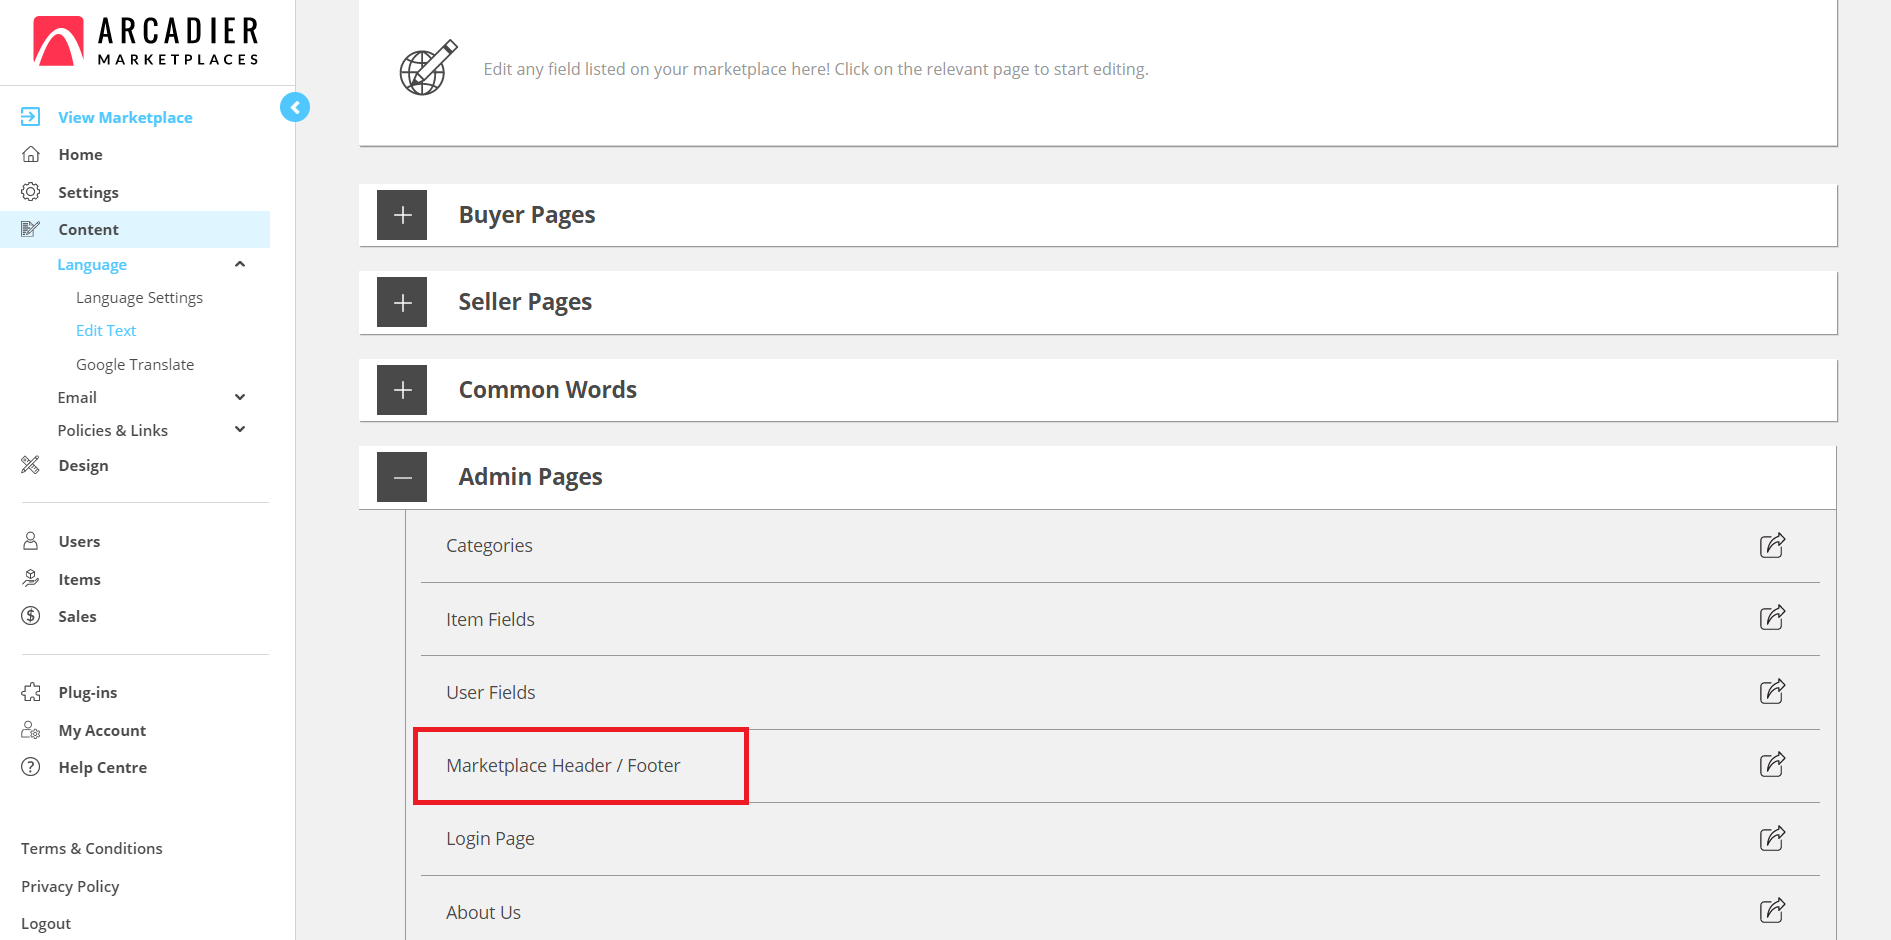Open the Email menu item
This screenshot has height=940, width=1891.
[77, 397]
